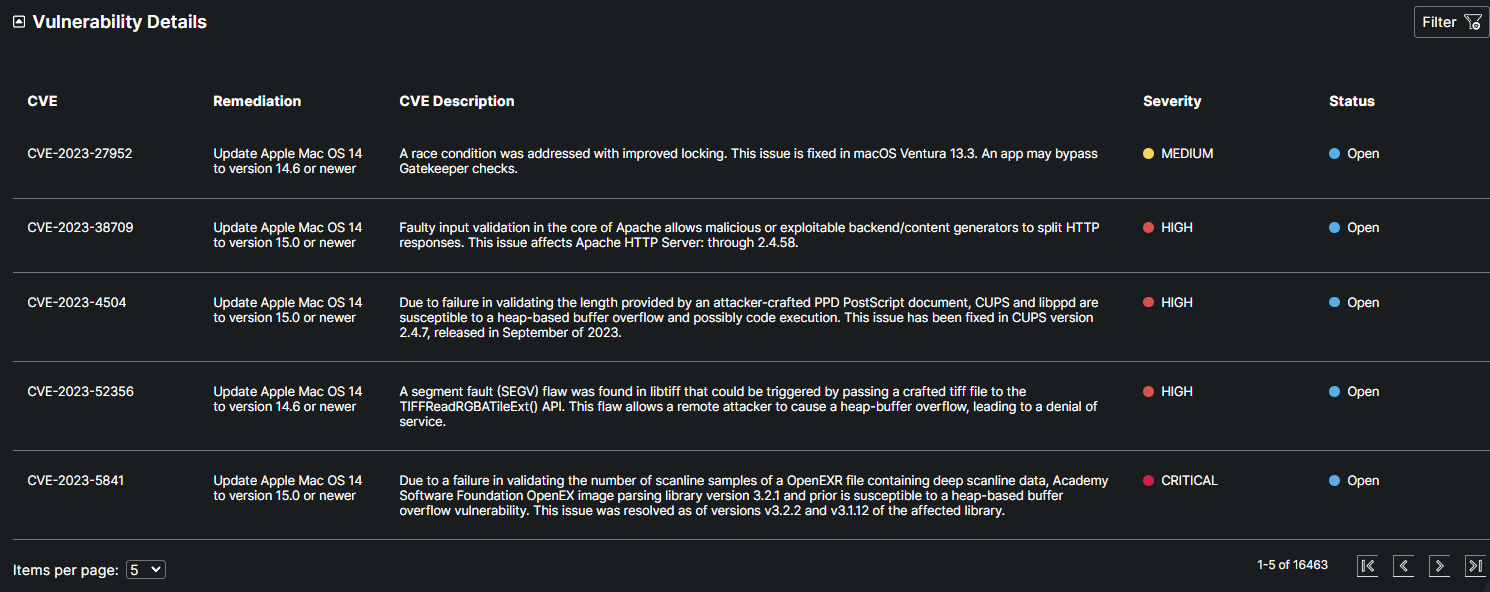
Task: Go to first page icon
Action: pos(1368,566)
